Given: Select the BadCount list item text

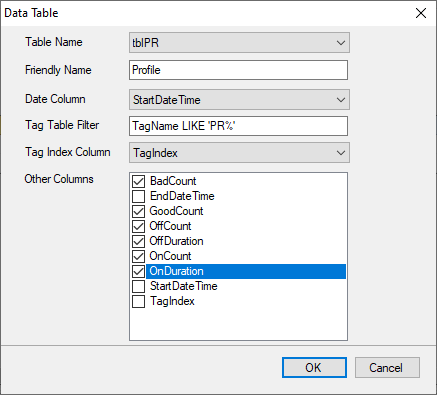Looking at the screenshot, I should 173,181.
